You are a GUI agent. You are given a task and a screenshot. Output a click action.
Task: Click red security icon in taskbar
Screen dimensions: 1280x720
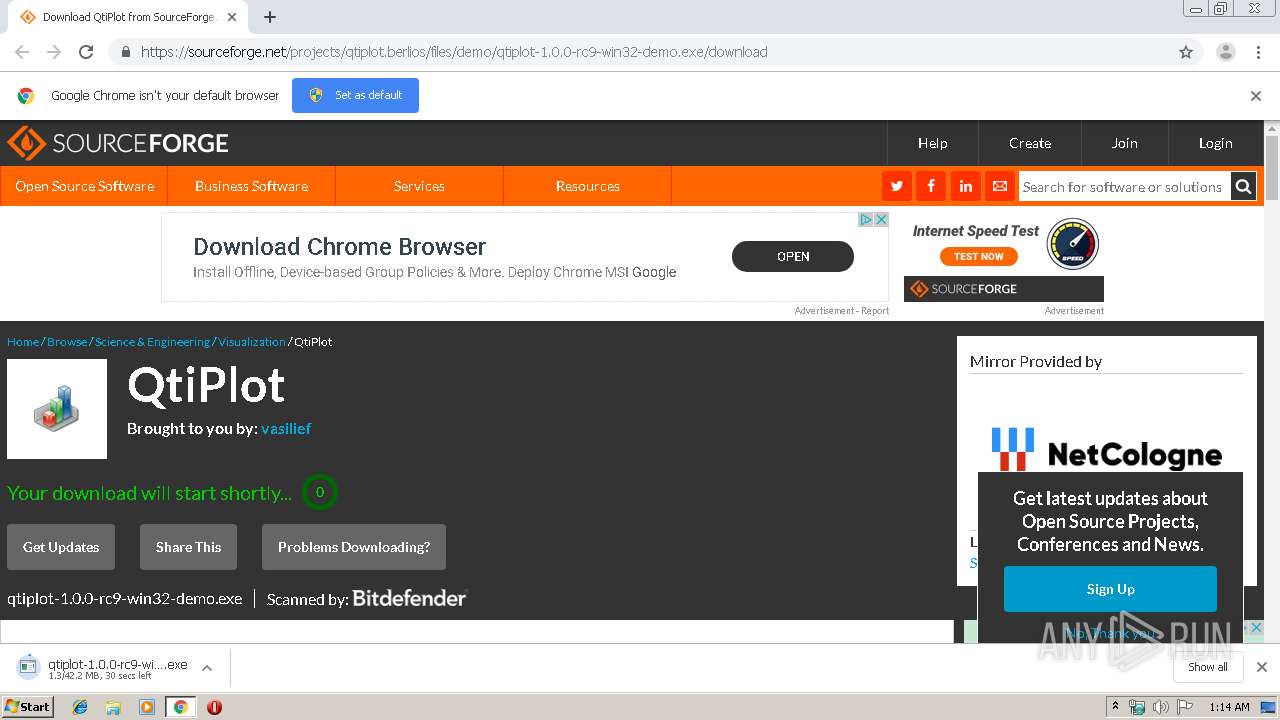tap(214, 707)
